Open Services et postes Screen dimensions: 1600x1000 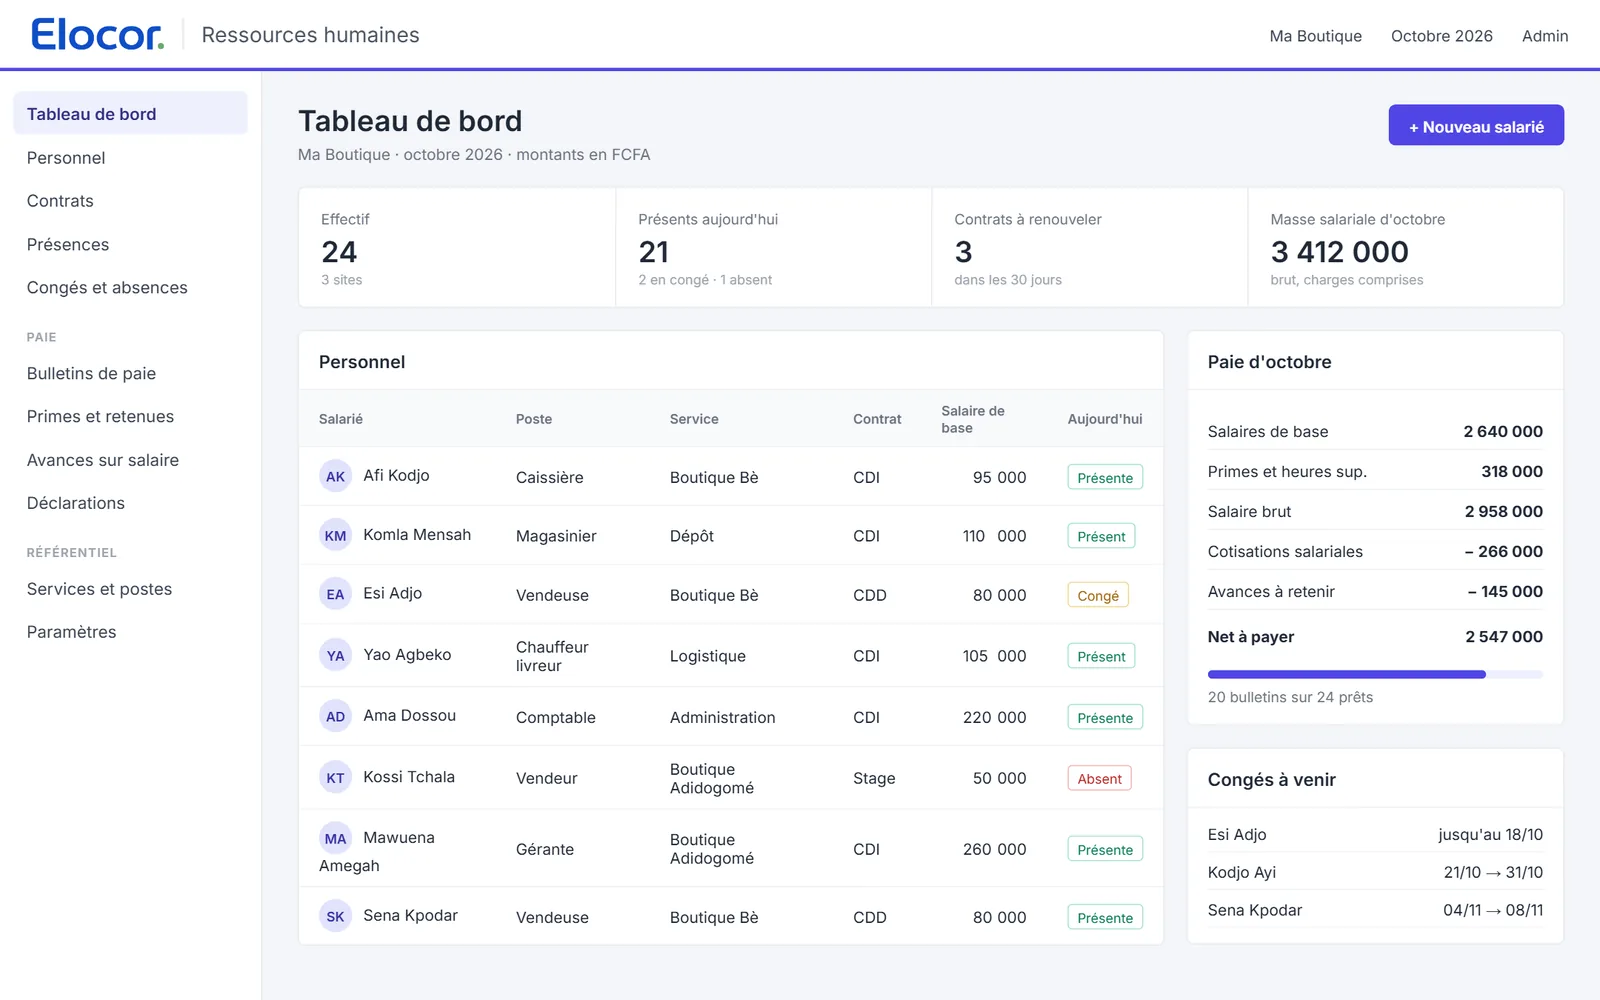click(130, 589)
